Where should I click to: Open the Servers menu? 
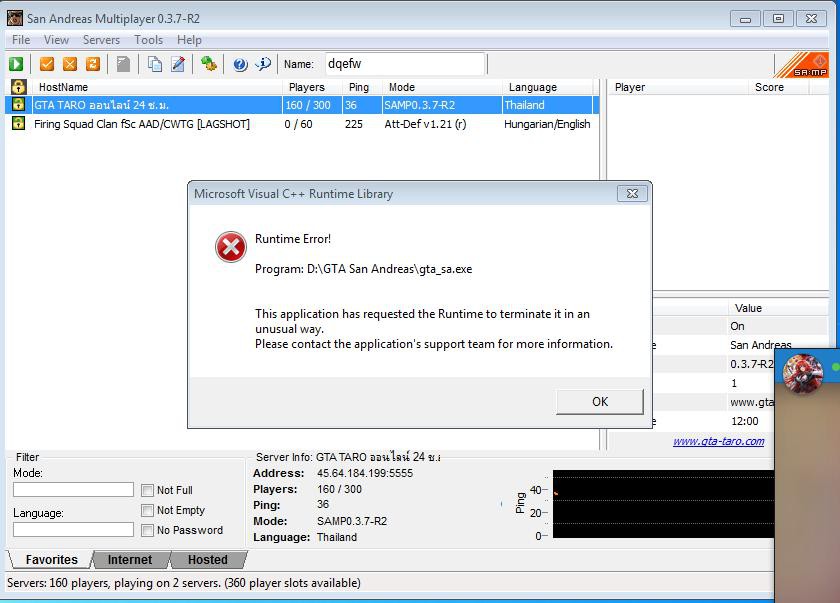point(101,40)
